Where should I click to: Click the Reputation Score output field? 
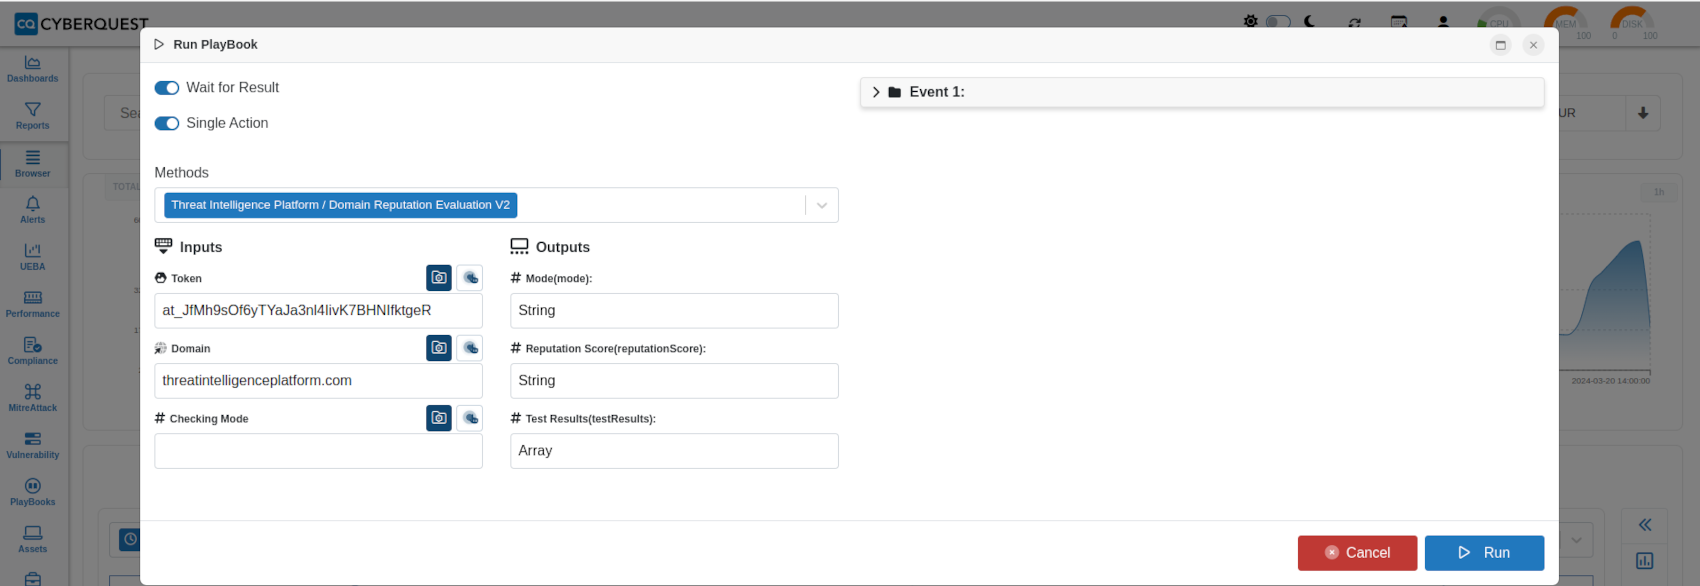[674, 381]
